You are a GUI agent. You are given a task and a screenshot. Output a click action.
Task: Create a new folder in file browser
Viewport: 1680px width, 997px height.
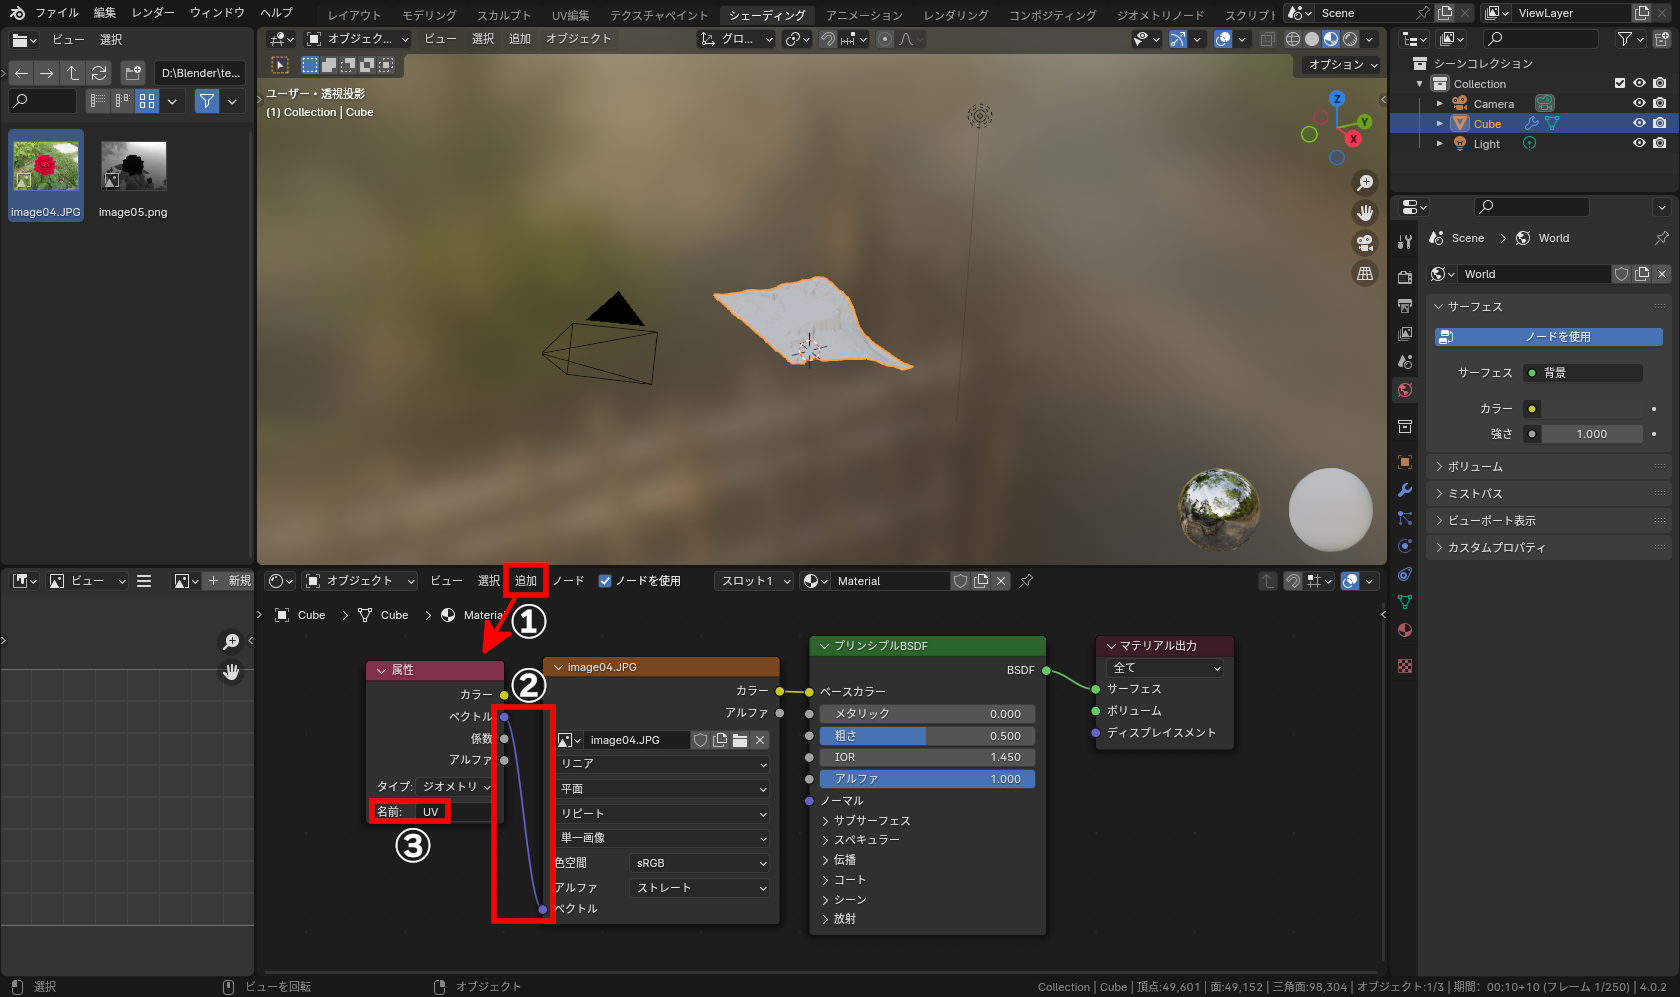pos(133,73)
